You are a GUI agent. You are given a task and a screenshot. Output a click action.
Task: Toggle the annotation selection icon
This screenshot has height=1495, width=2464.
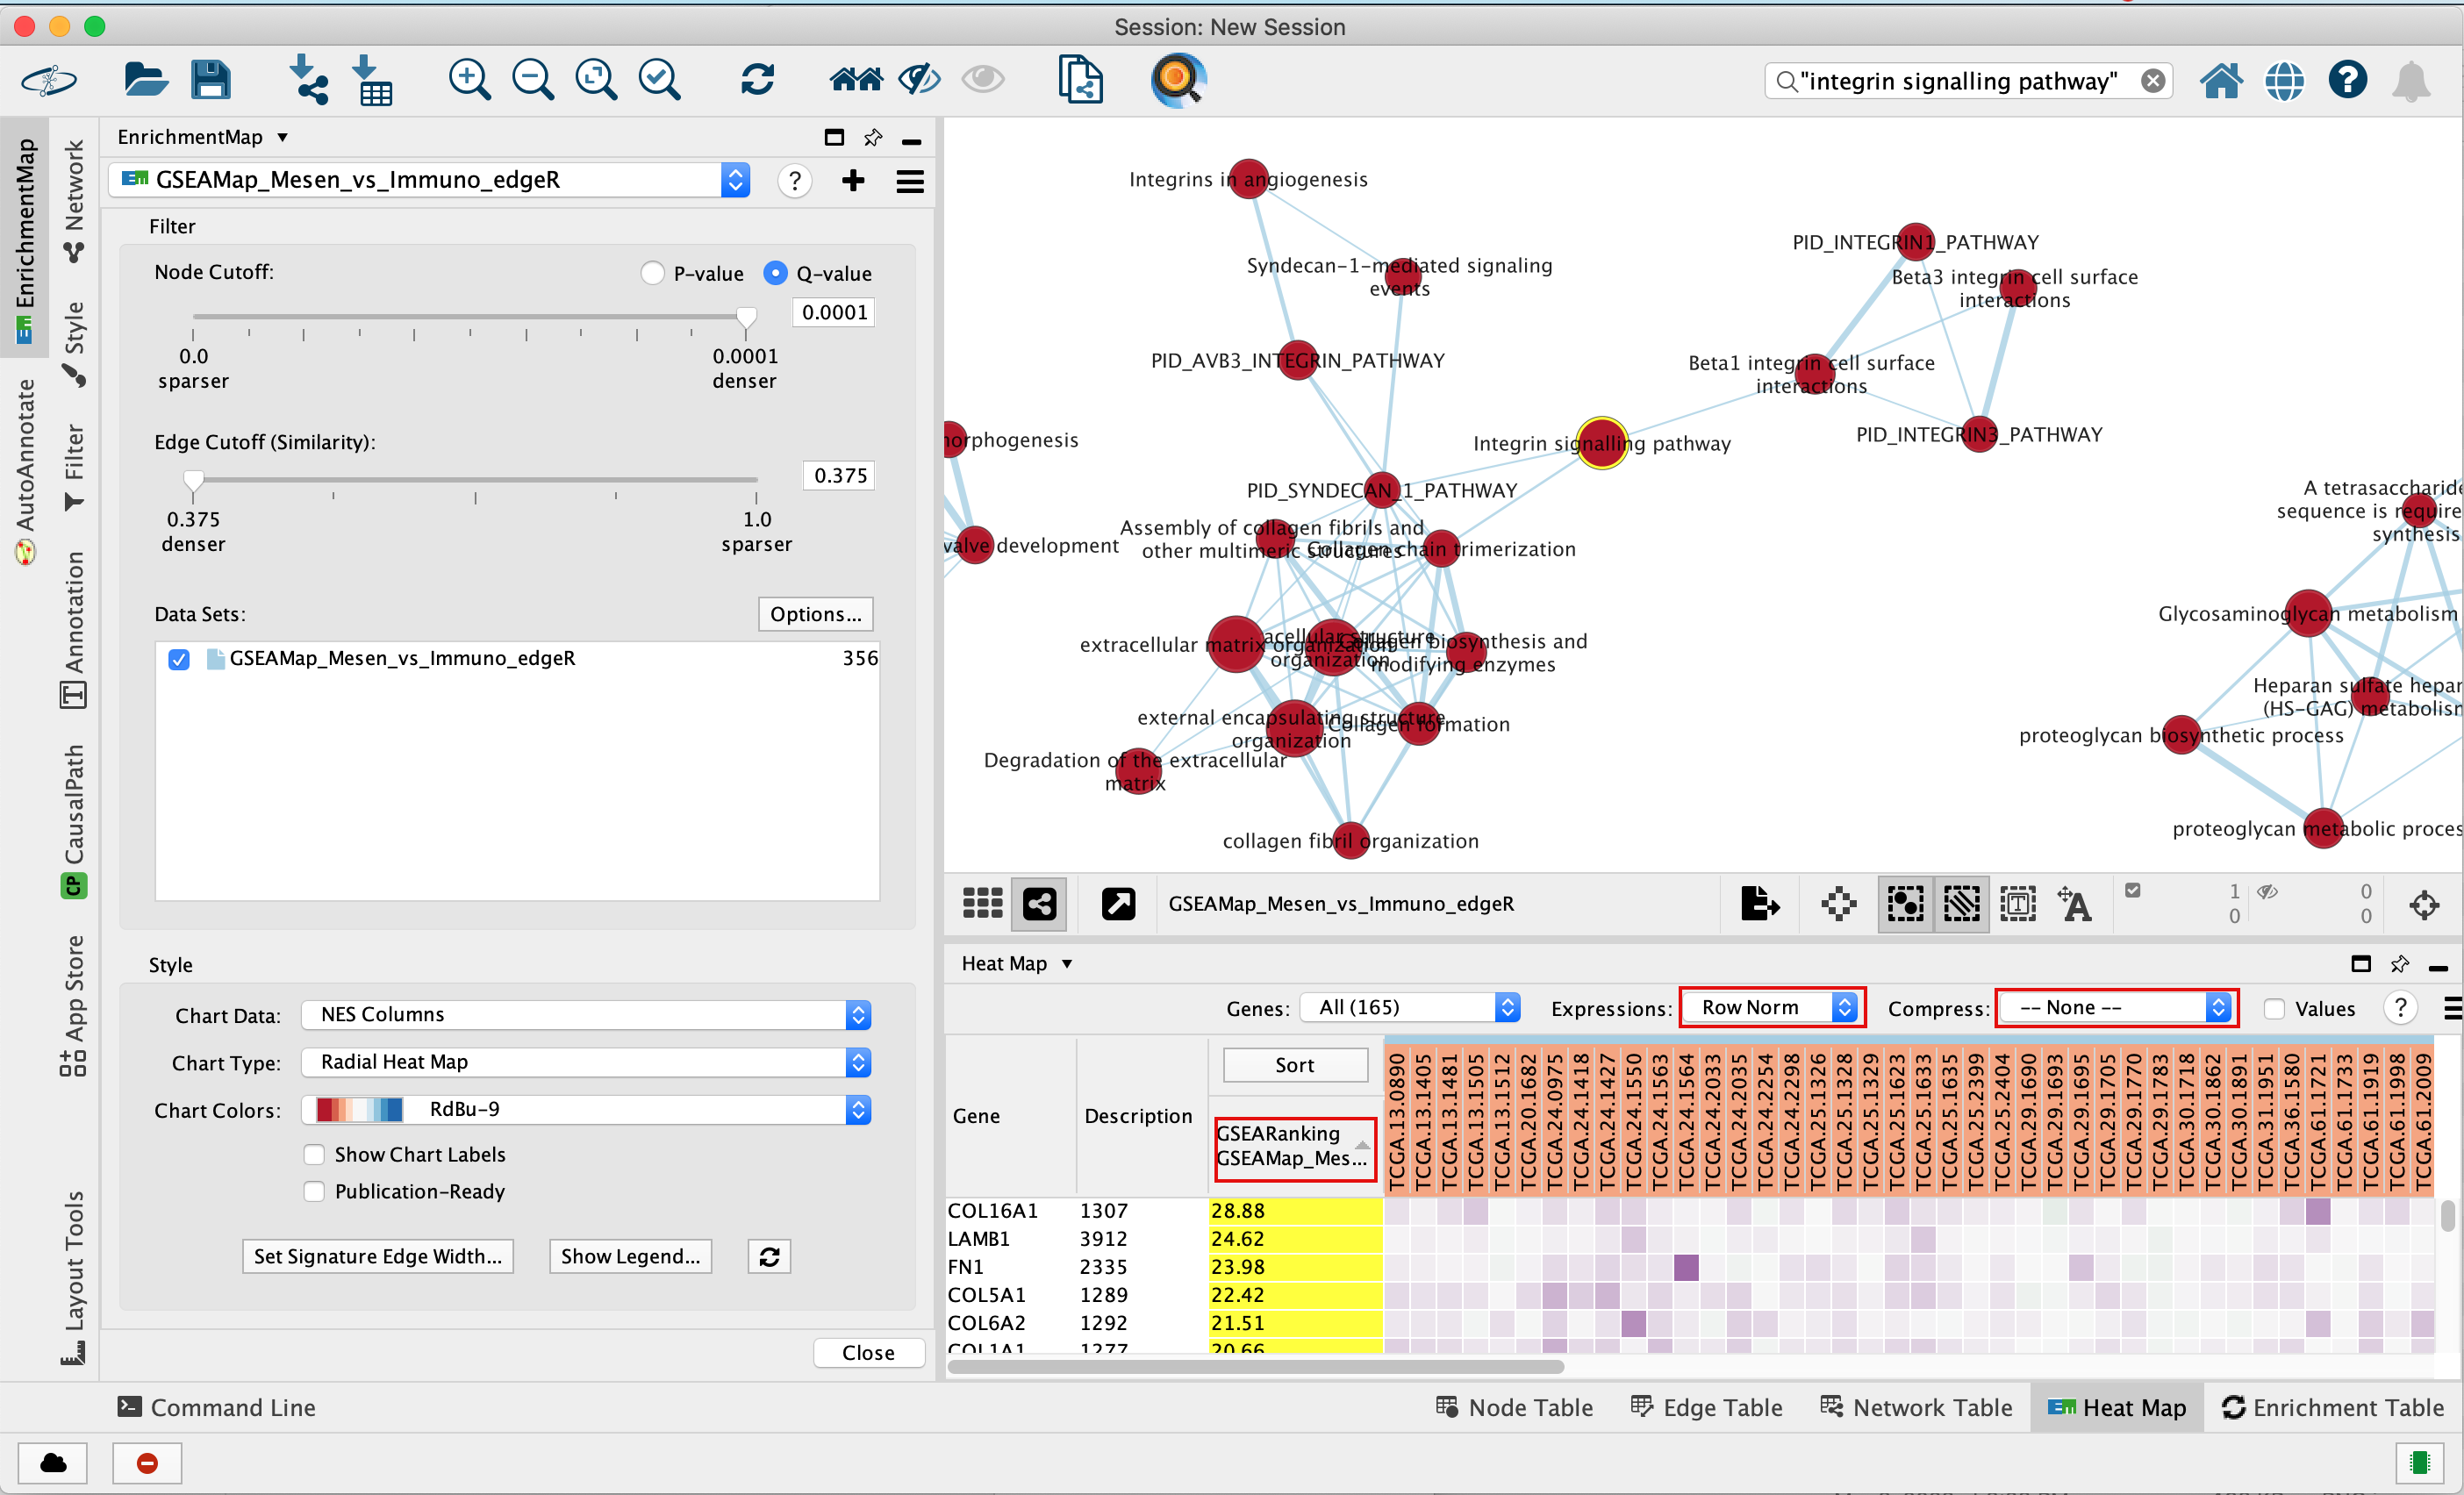[2018, 904]
